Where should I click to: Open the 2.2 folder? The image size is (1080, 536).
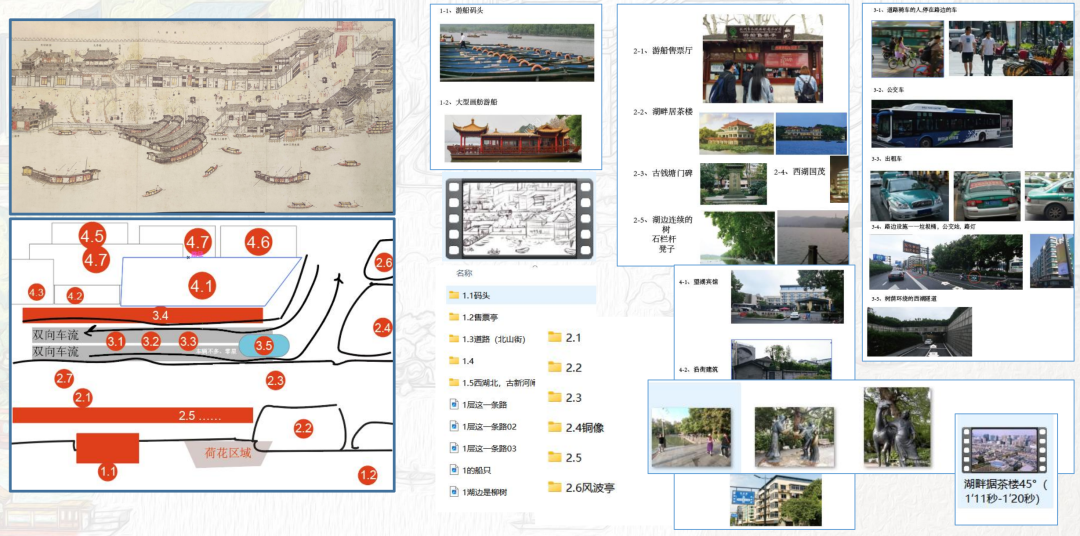pyautogui.click(x=566, y=368)
